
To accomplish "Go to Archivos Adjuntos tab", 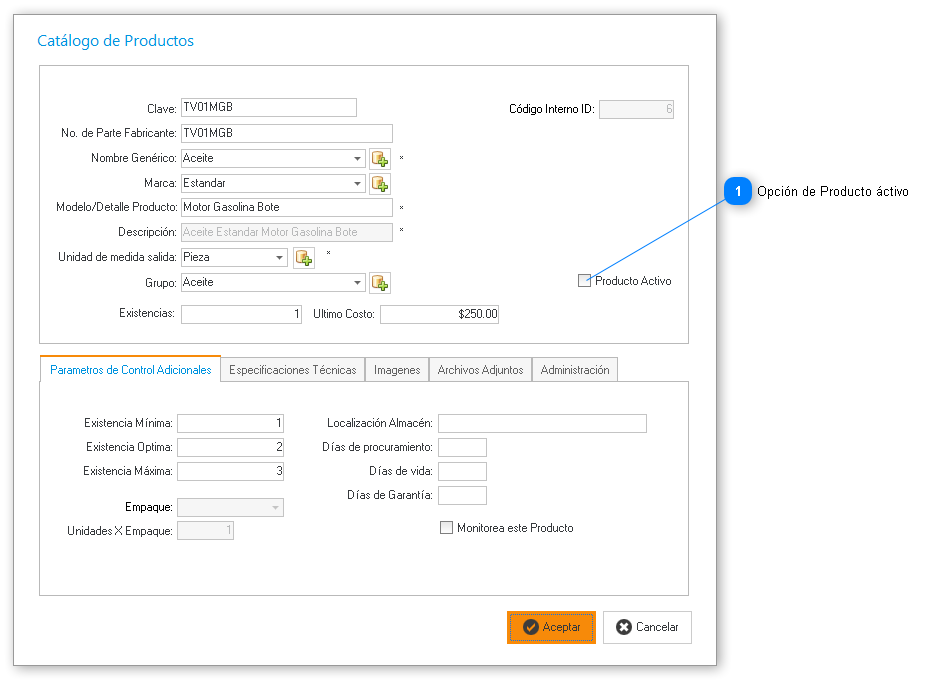I will pos(480,370).
